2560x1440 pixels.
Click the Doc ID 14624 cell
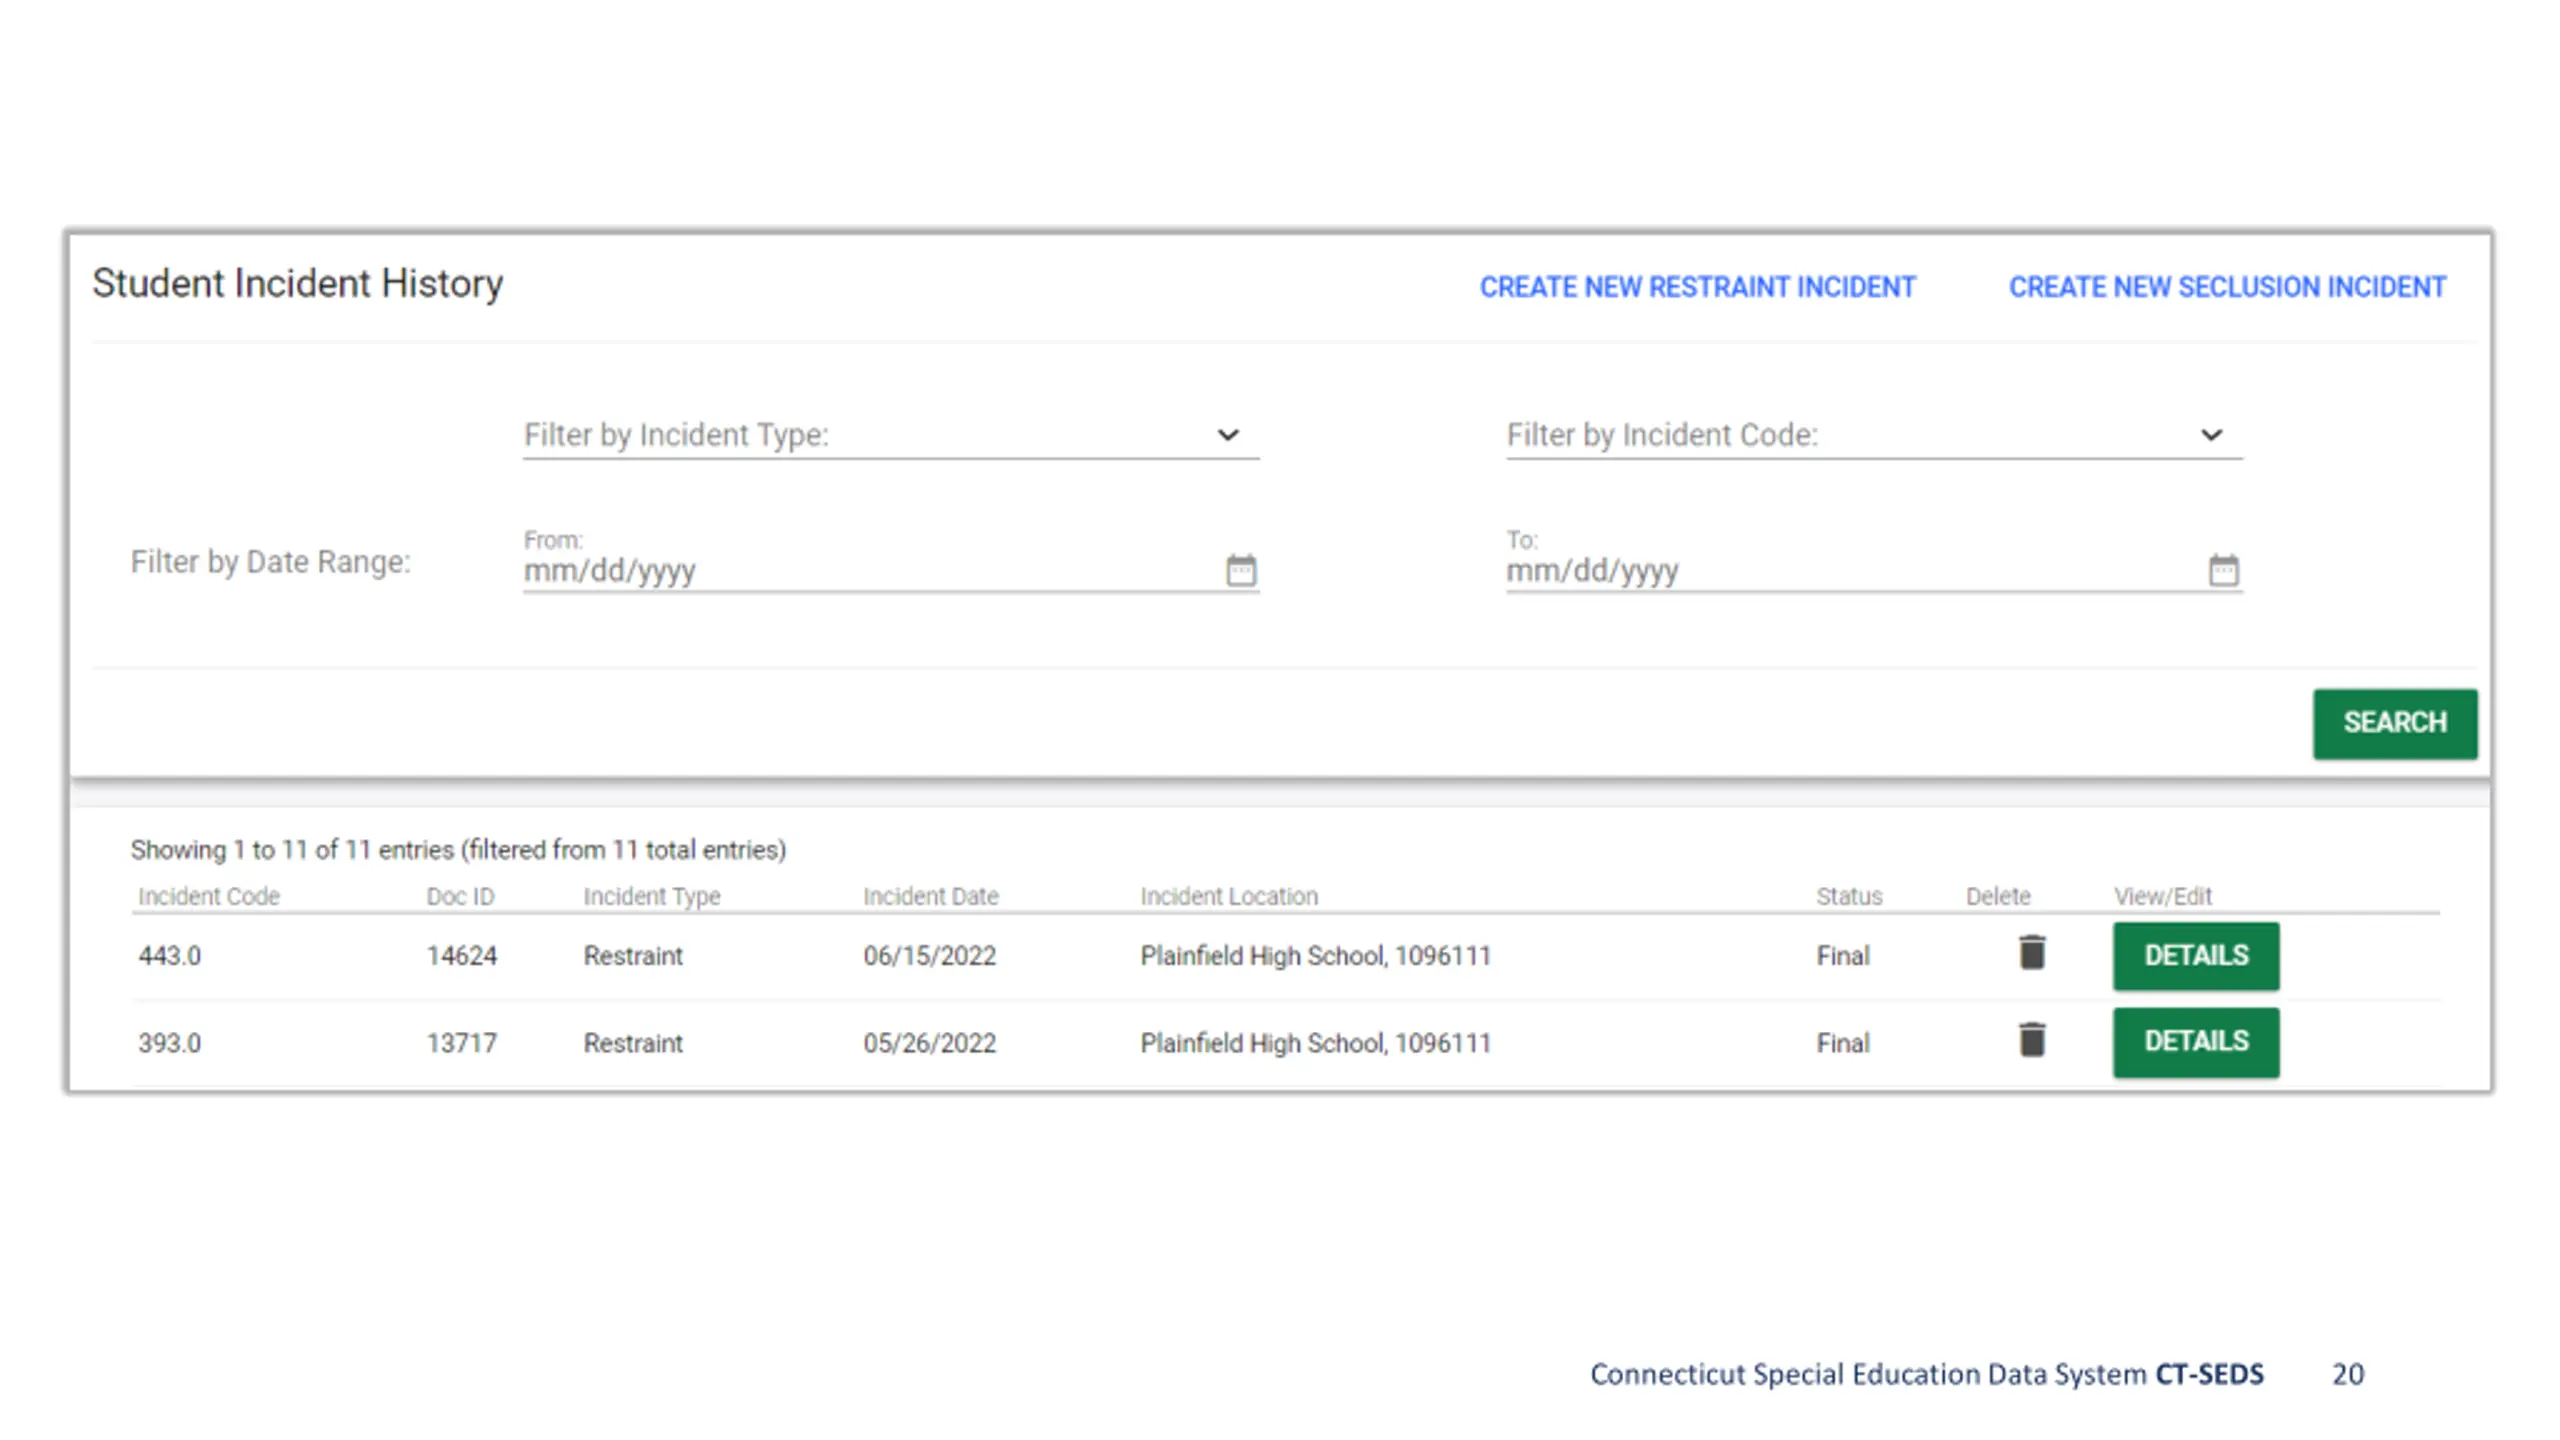point(461,956)
